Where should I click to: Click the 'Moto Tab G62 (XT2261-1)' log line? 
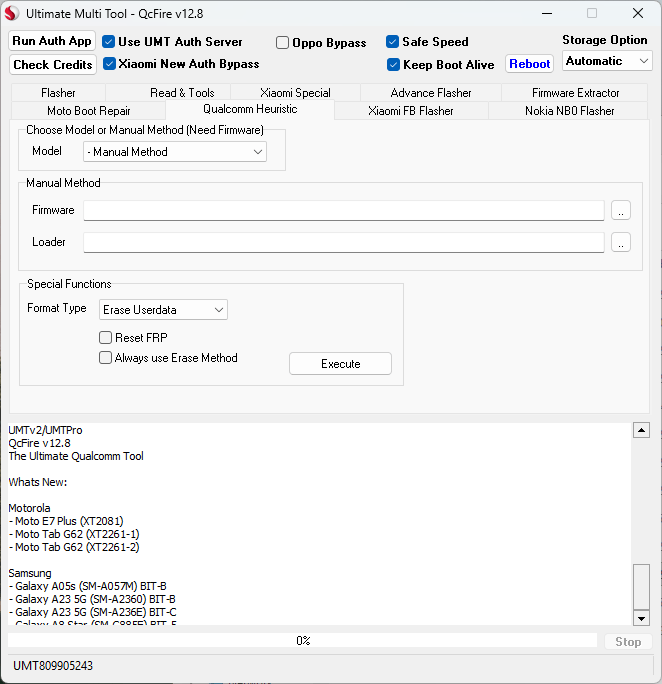click(74, 534)
